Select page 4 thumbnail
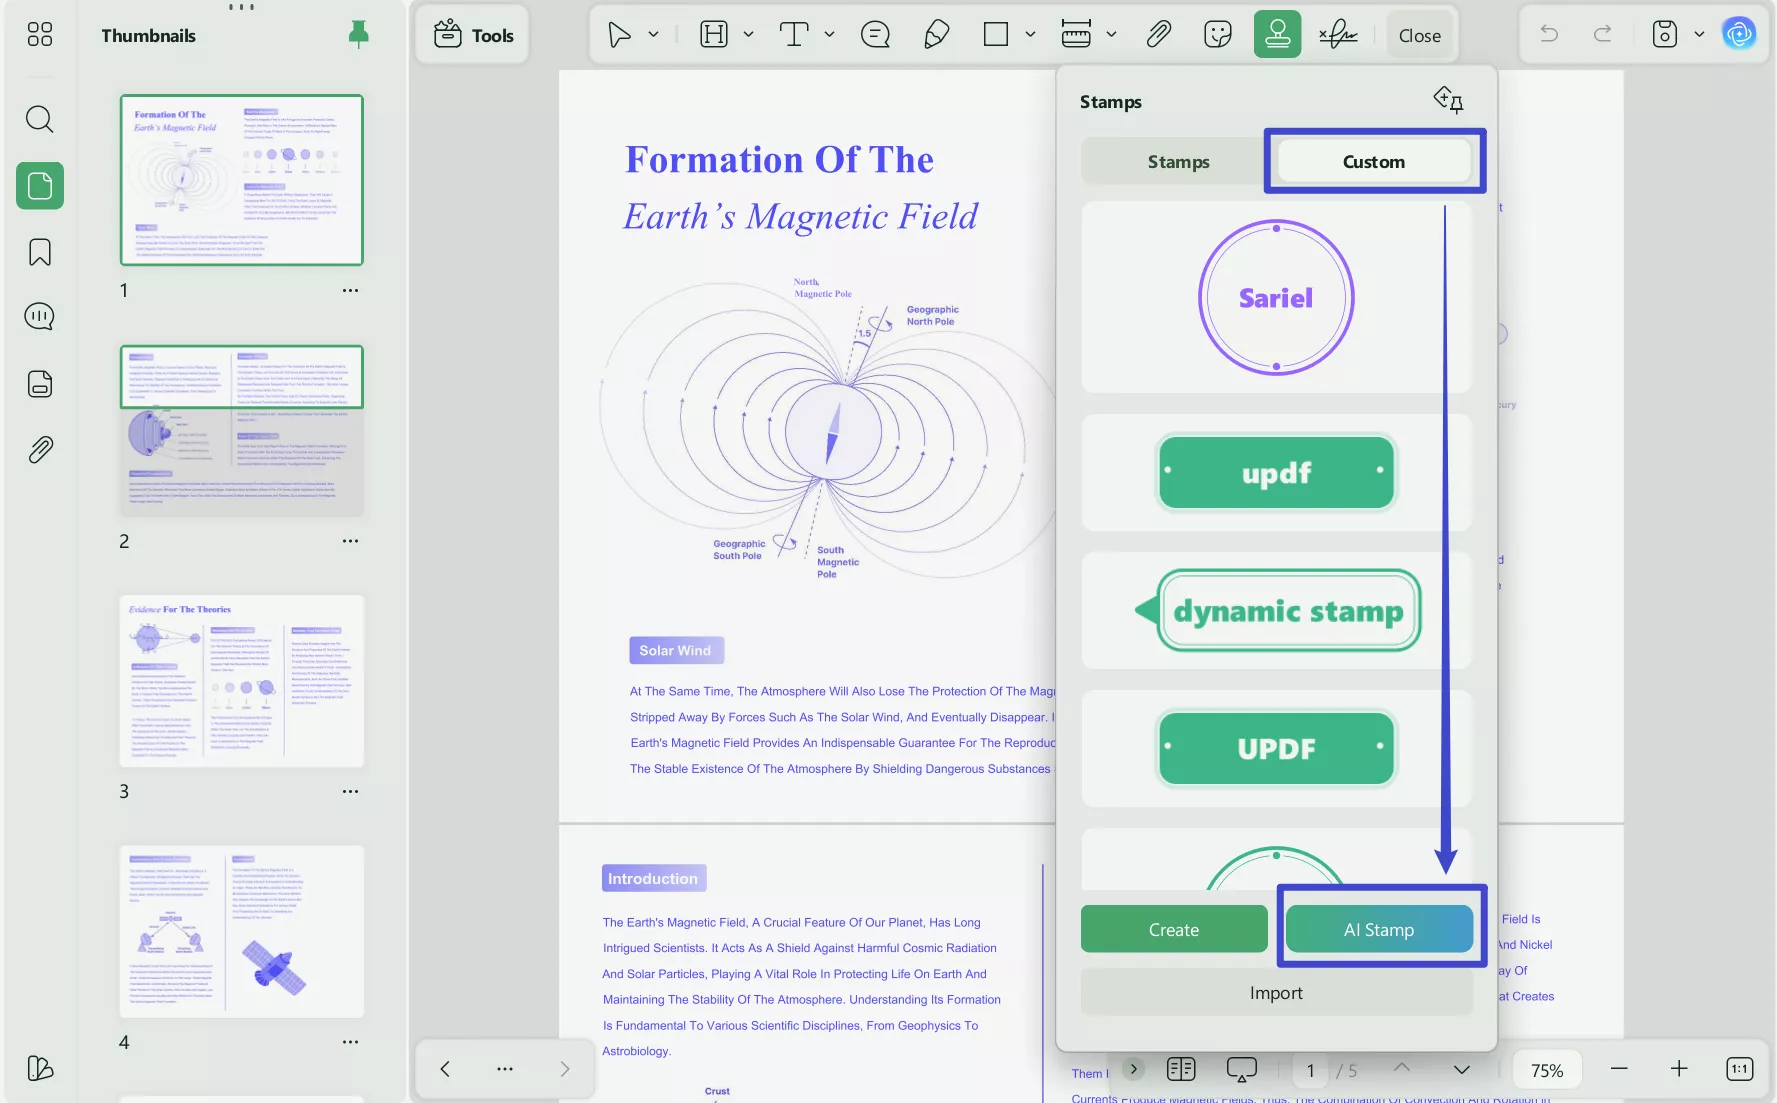Screen dimensions: 1777x1103 [x=242, y=932]
